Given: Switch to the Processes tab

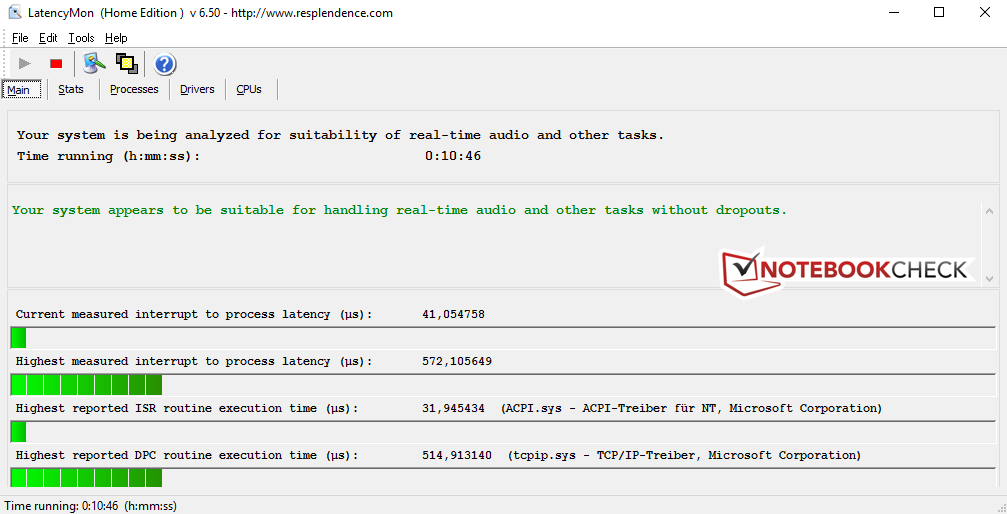Looking at the screenshot, I should (x=134, y=89).
